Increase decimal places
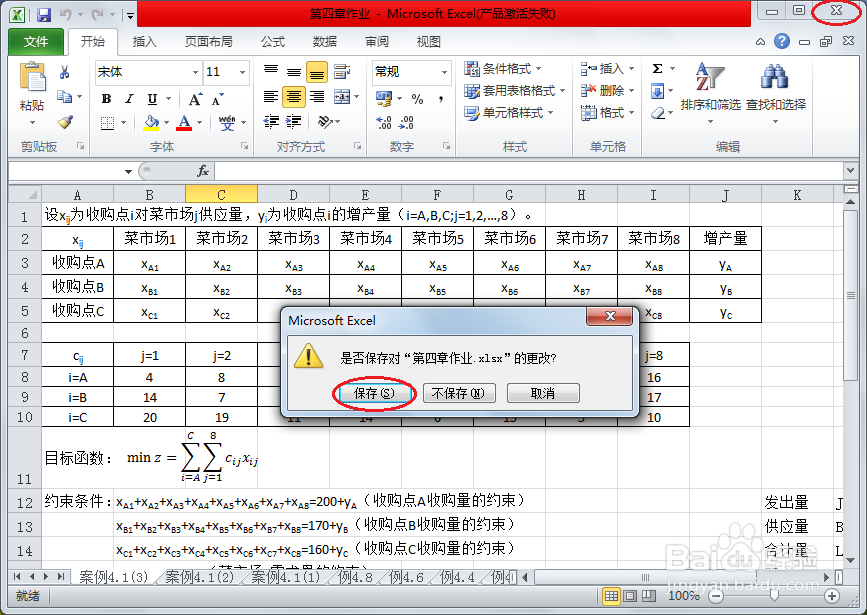 (x=384, y=122)
